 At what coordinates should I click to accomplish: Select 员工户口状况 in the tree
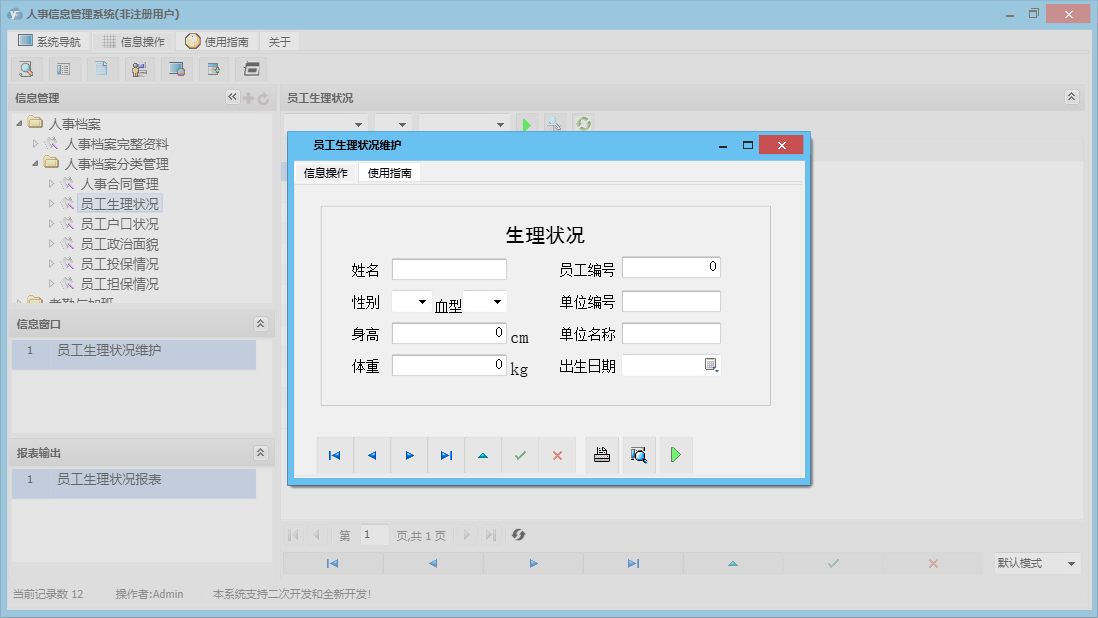(x=122, y=223)
